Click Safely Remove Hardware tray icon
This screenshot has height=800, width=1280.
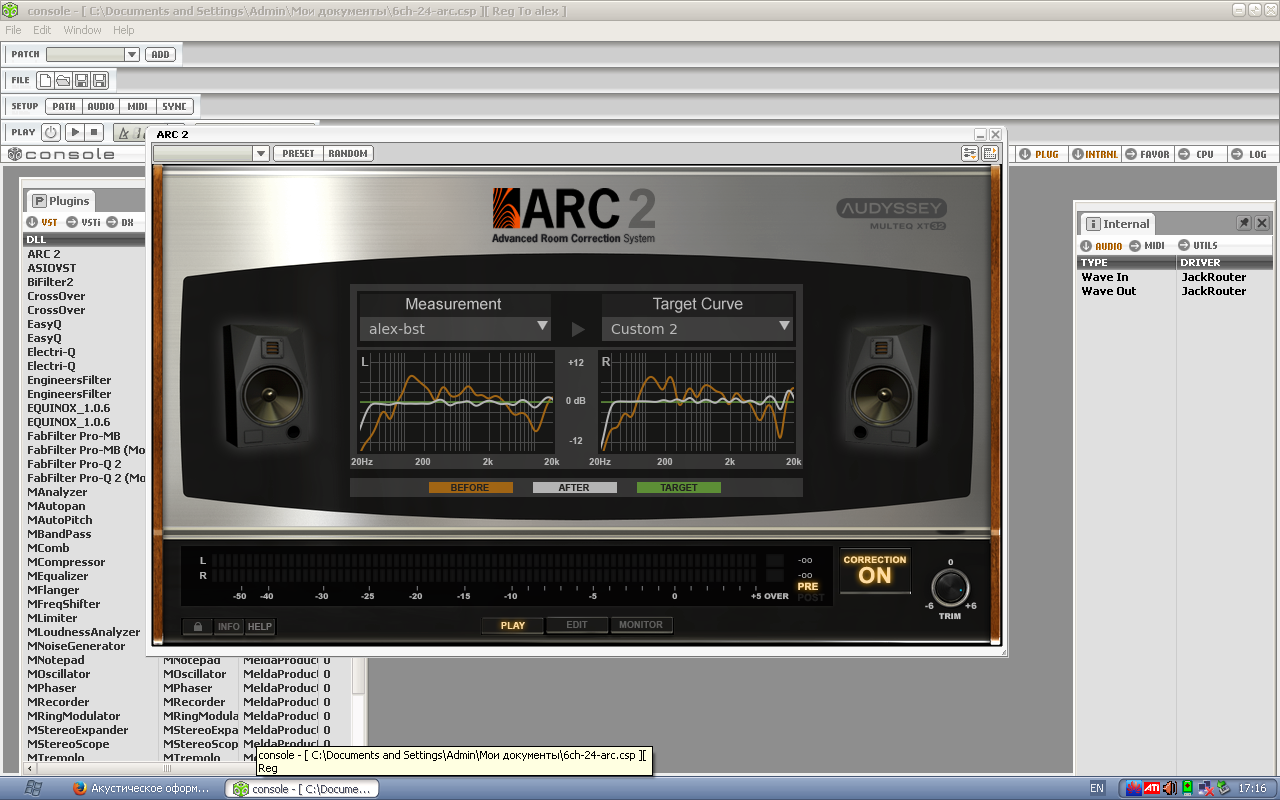pyautogui.click(x=1223, y=788)
